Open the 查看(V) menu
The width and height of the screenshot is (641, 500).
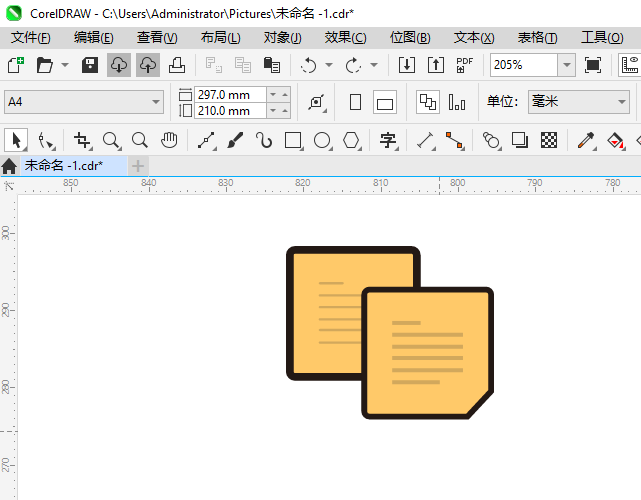pos(157,38)
